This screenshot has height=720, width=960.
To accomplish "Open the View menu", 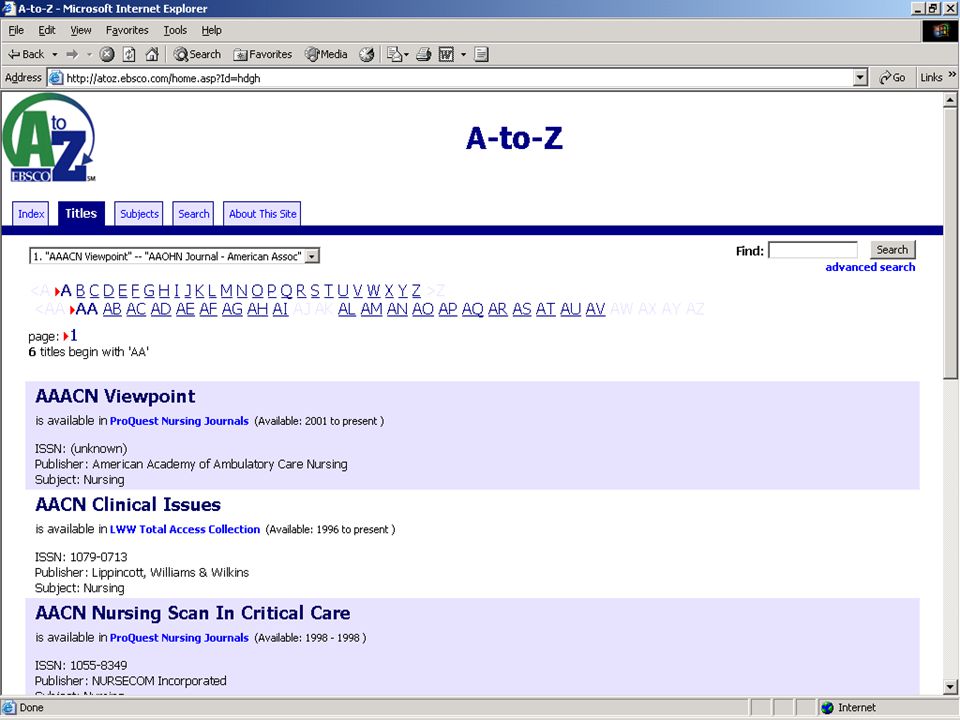I will tap(80, 30).
